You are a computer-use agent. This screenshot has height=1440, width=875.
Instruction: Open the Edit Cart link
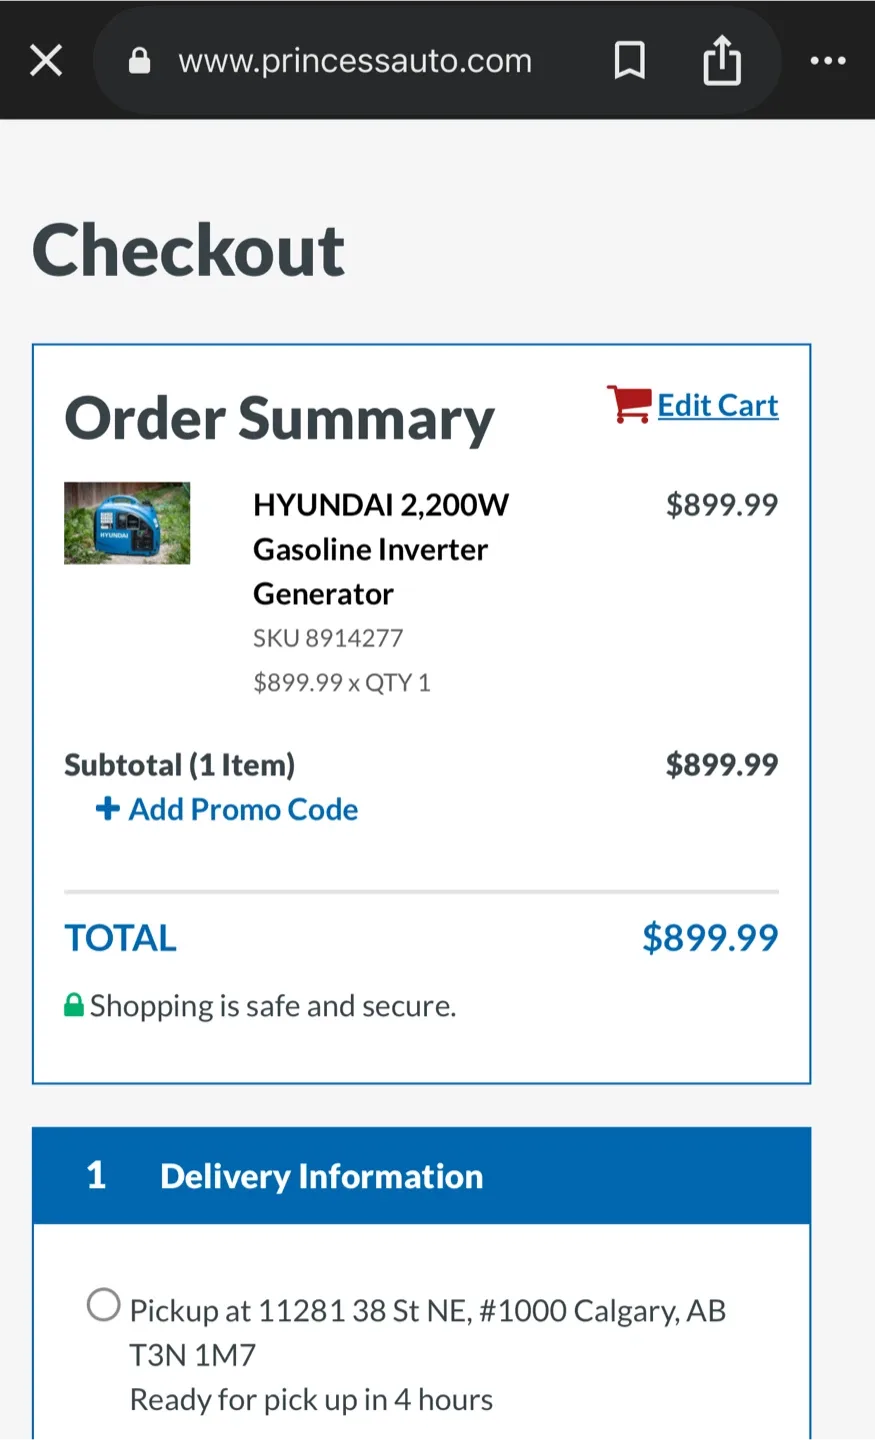(x=718, y=404)
